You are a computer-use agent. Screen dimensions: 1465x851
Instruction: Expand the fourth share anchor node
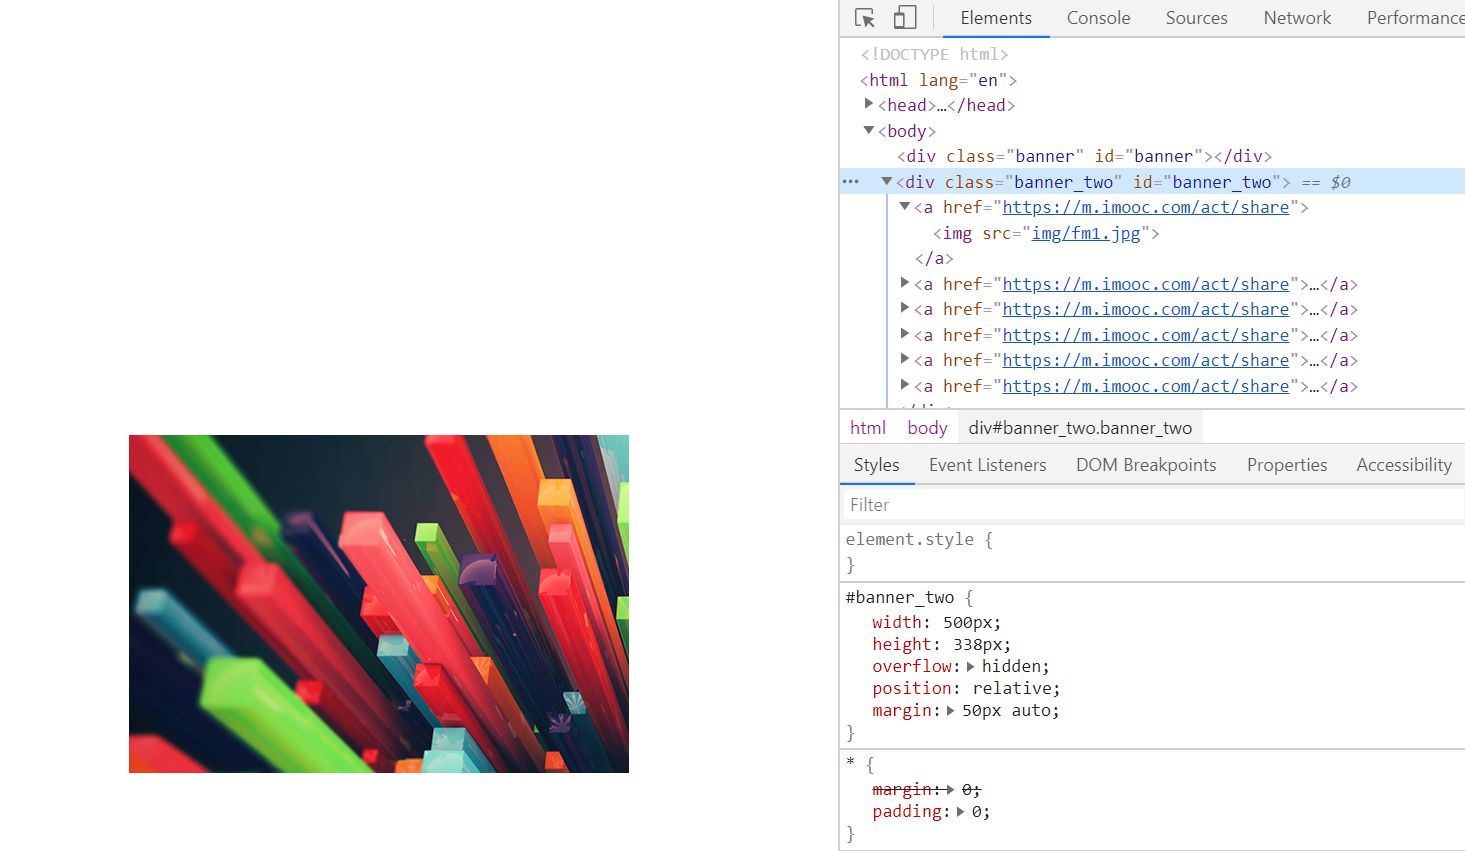click(x=905, y=334)
